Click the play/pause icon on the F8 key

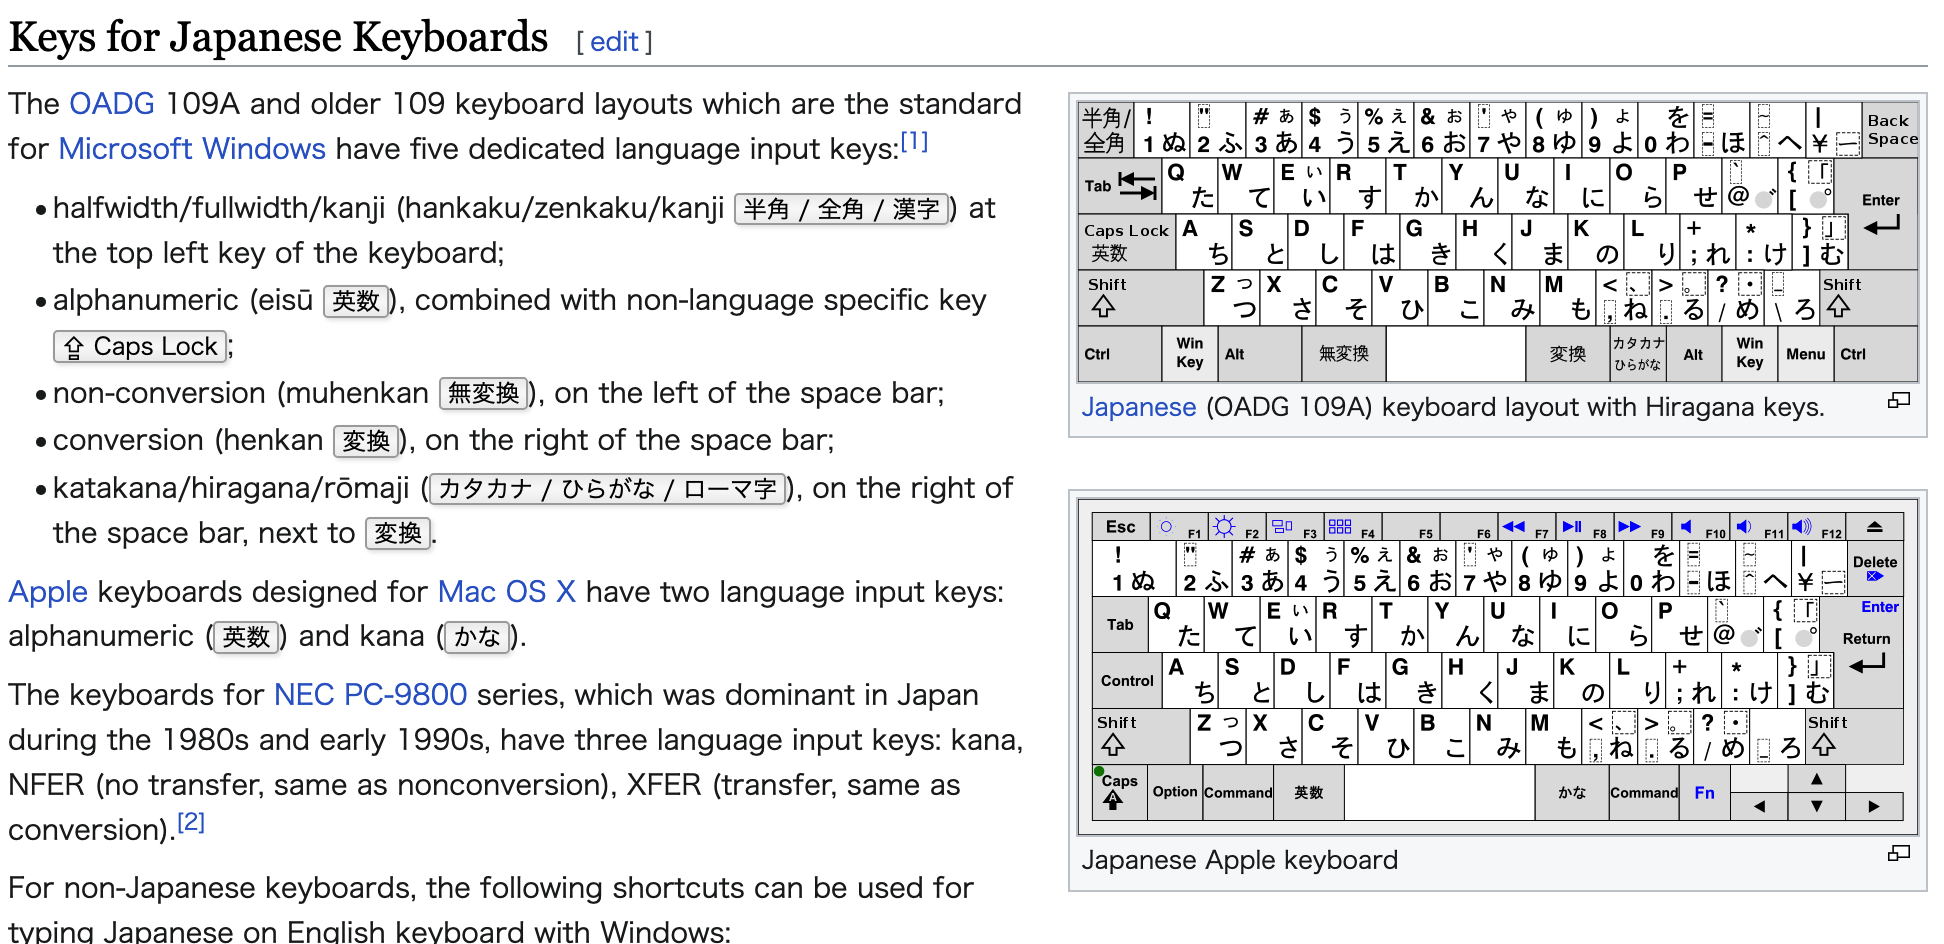tap(1571, 524)
